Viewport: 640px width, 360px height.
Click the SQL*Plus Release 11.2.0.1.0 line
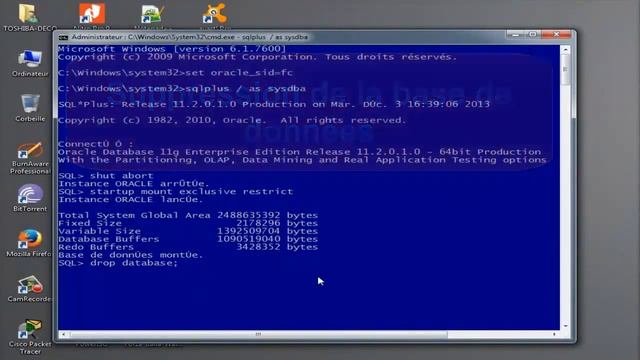click(x=274, y=104)
